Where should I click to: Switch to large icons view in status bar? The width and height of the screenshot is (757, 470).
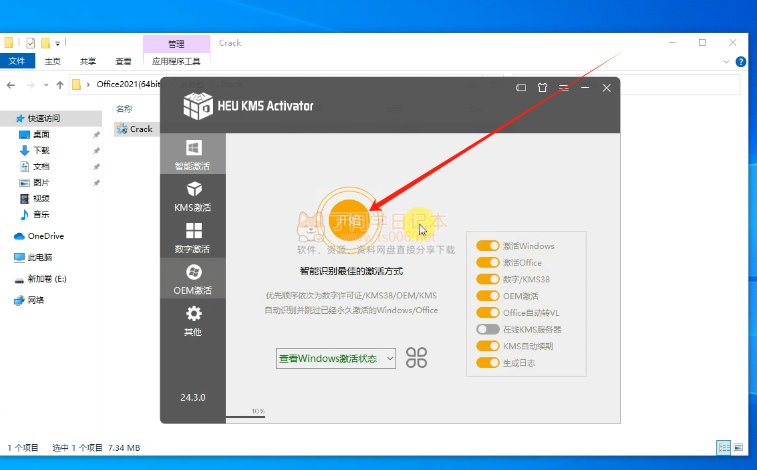739,447
